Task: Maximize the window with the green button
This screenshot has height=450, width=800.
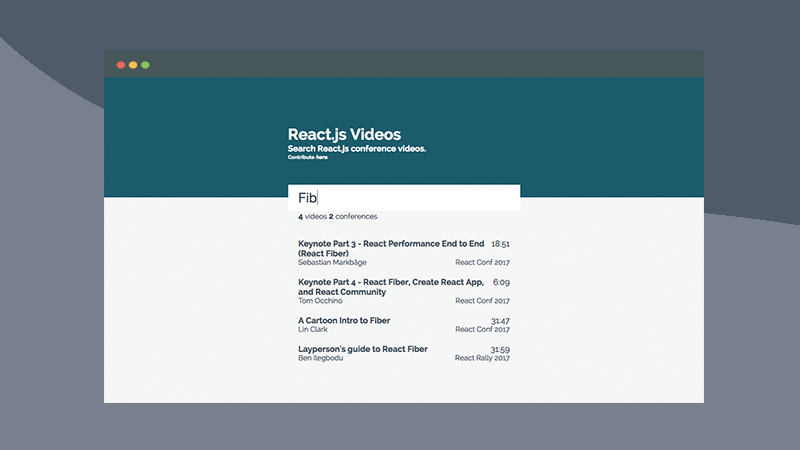Action: pyautogui.click(x=145, y=65)
